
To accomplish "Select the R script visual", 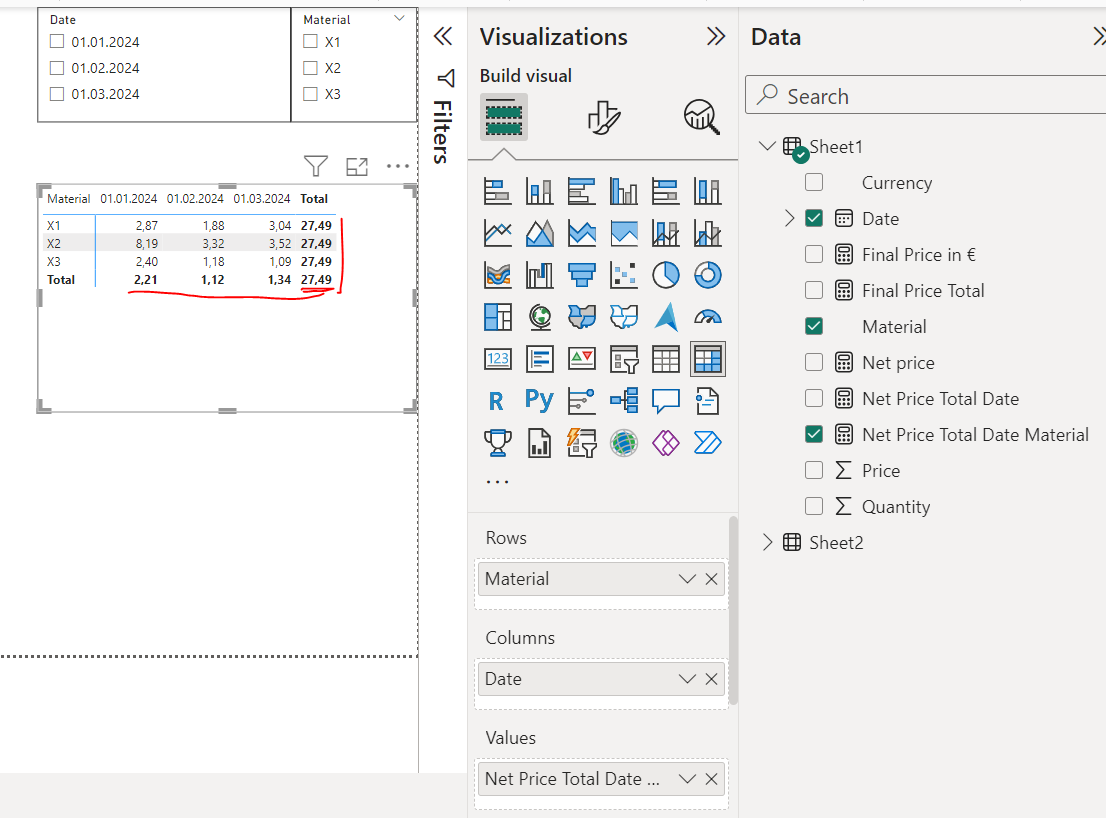I will pyautogui.click(x=497, y=401).
